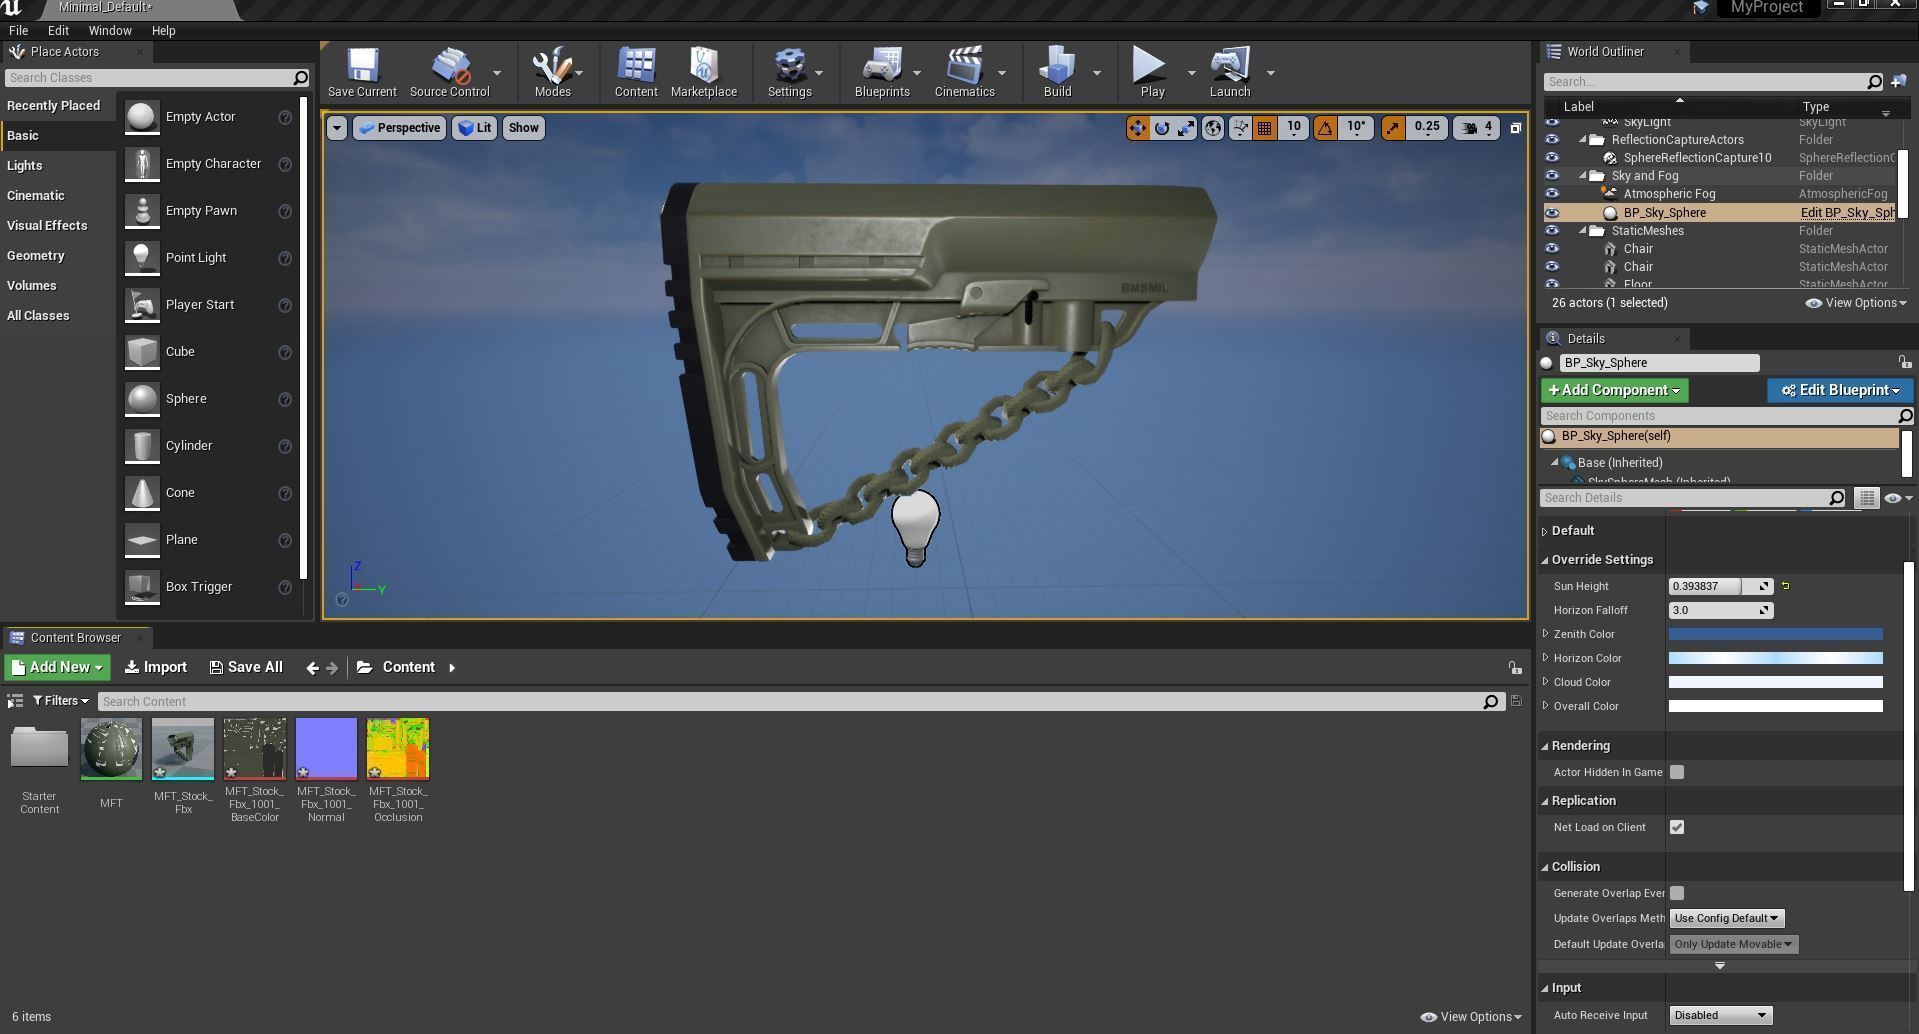Click the Cube placement icon

coord(142,352)
